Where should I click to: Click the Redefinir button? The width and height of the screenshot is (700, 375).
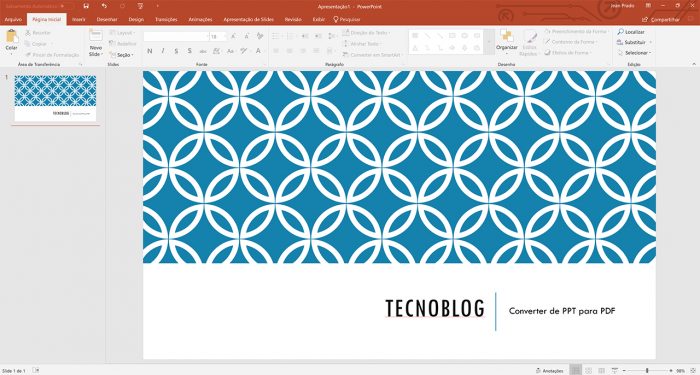123,44
